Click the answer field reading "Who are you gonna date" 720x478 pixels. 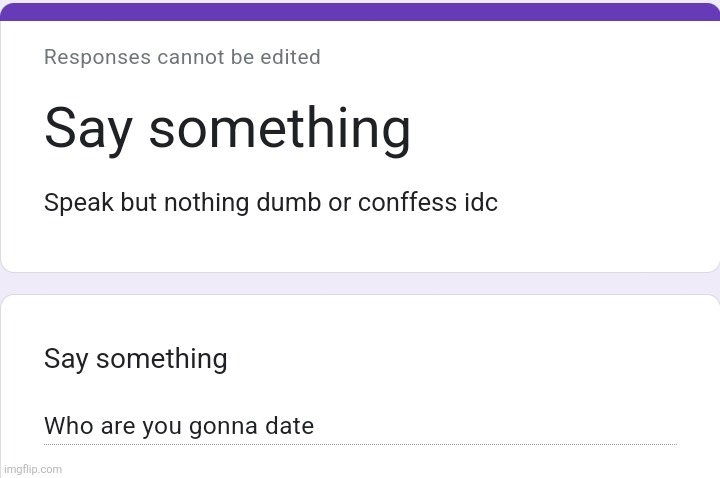(360, 427)
